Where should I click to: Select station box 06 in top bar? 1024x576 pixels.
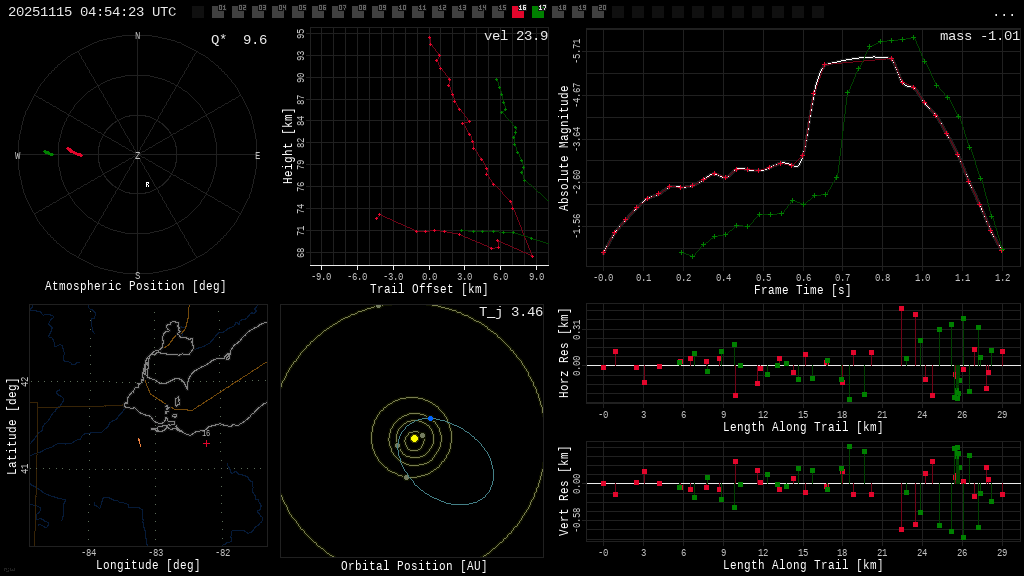[x=318, y=11]
